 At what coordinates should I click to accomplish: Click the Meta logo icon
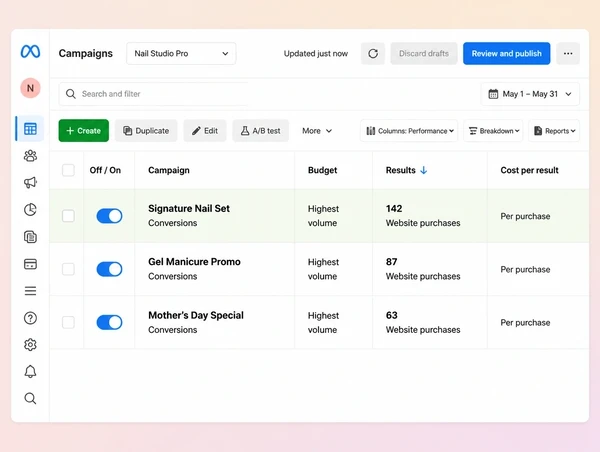click(30, 52)
